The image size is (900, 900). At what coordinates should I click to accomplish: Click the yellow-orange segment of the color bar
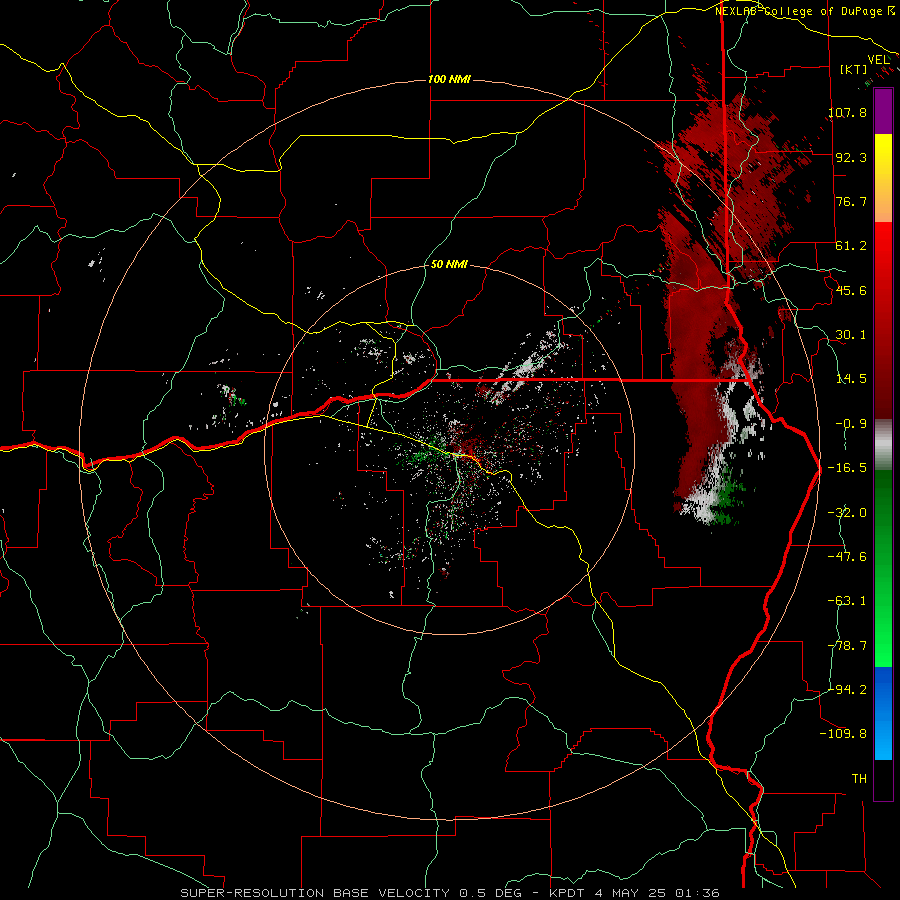(883, 178)
